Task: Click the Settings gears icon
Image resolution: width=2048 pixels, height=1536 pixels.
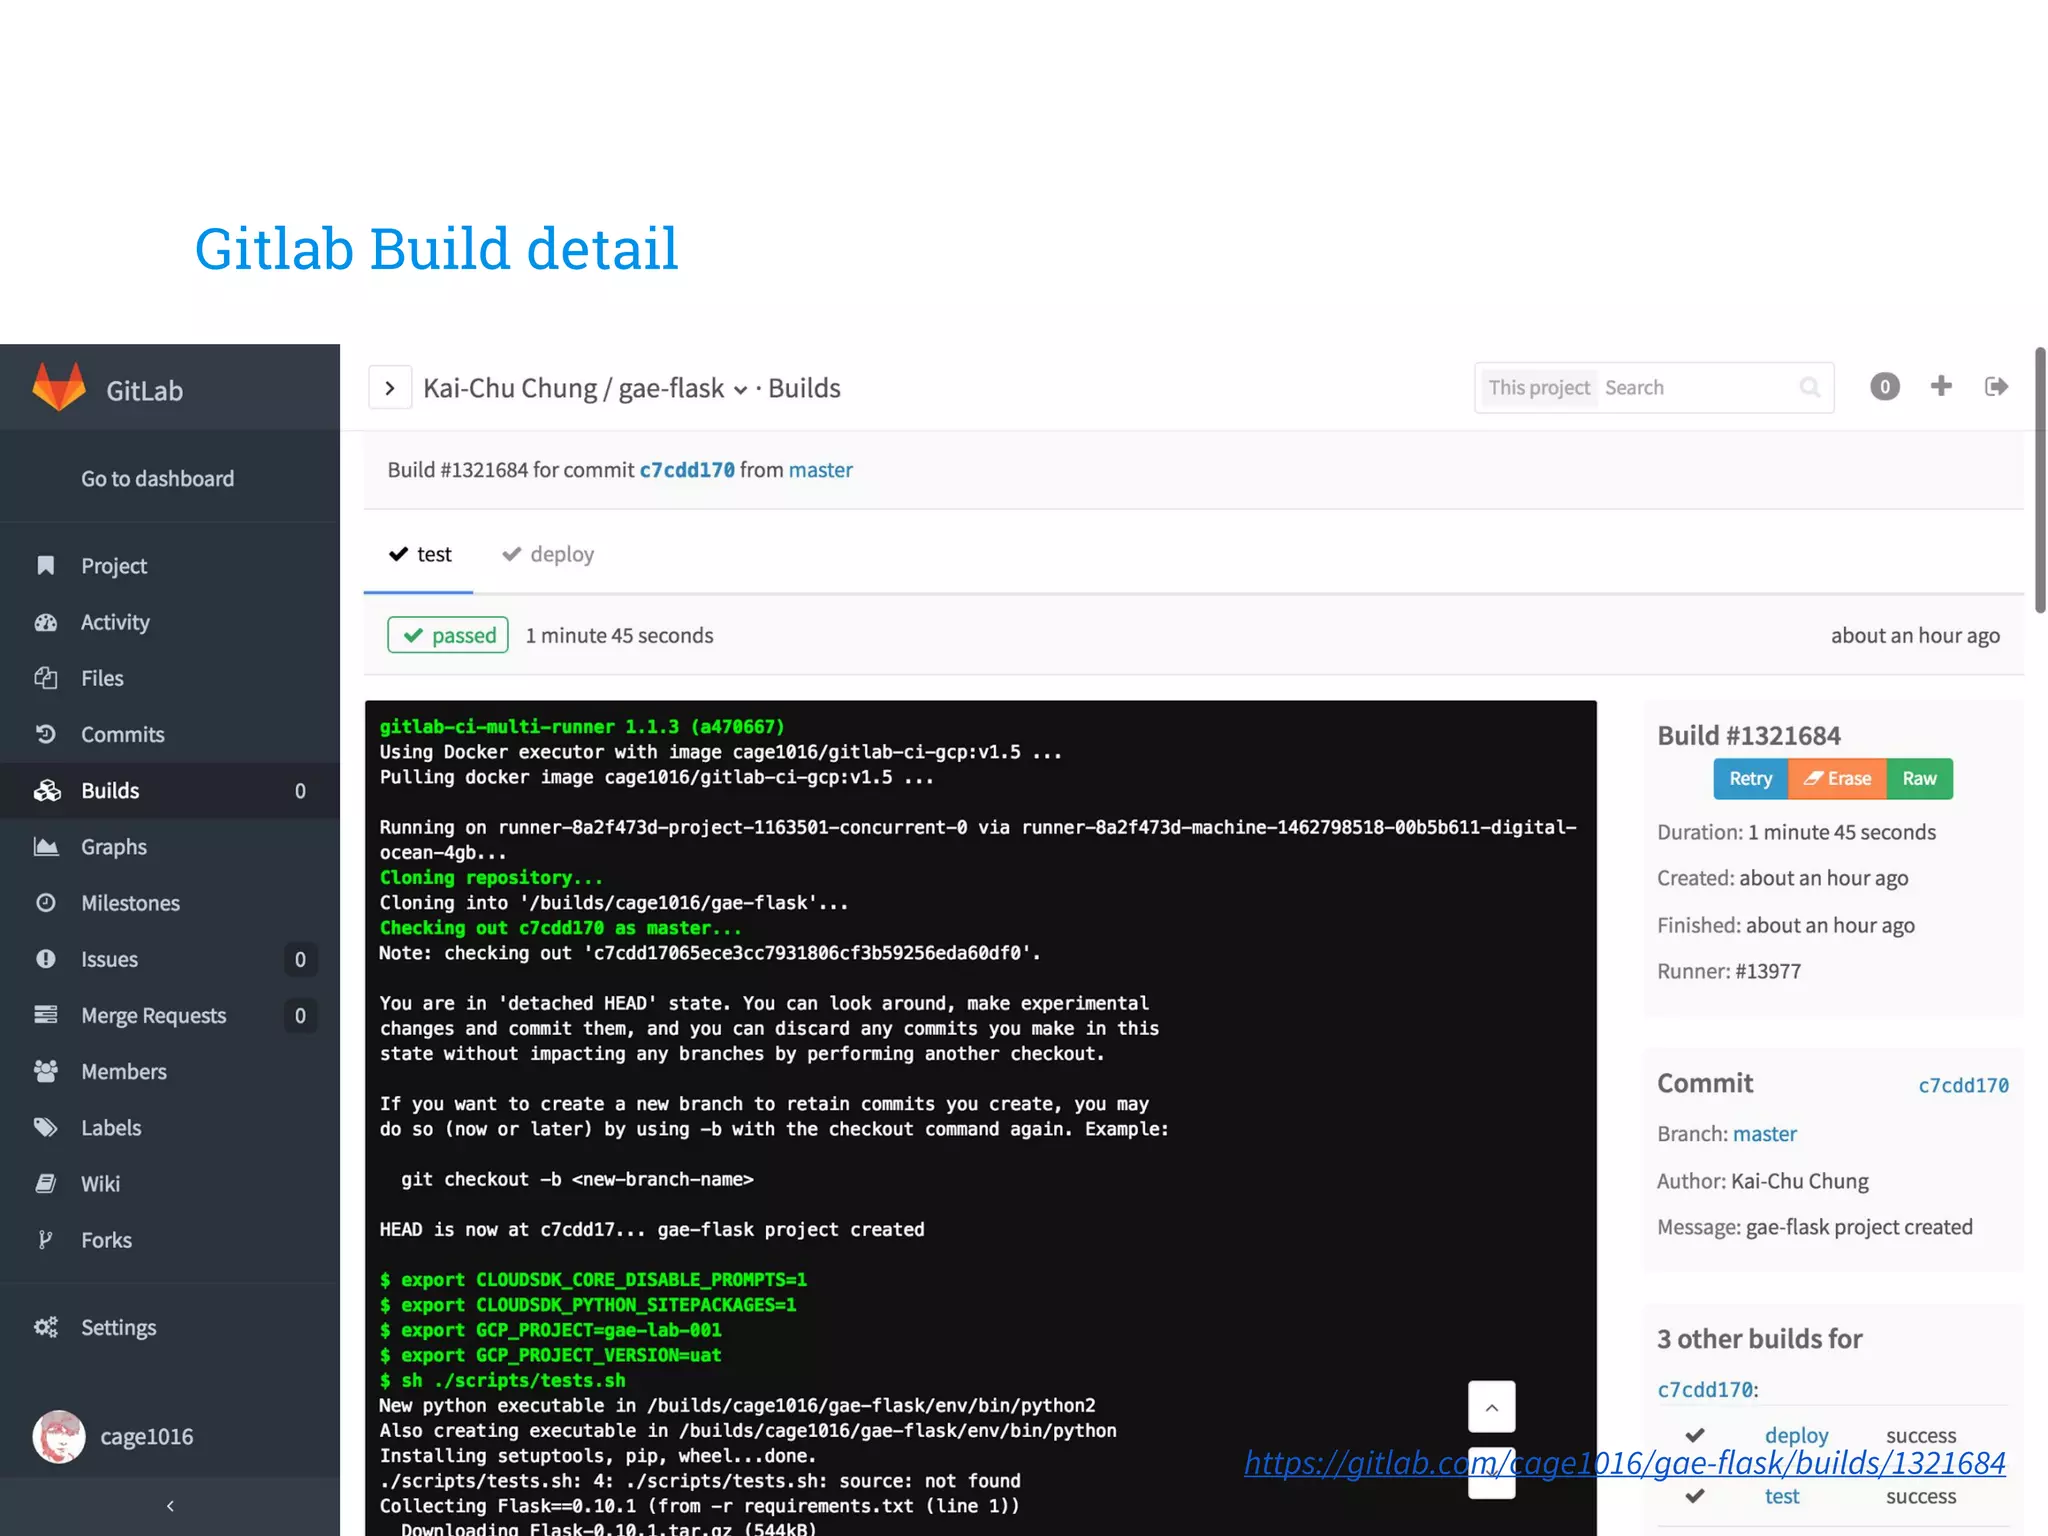Action: point(46,1327)
